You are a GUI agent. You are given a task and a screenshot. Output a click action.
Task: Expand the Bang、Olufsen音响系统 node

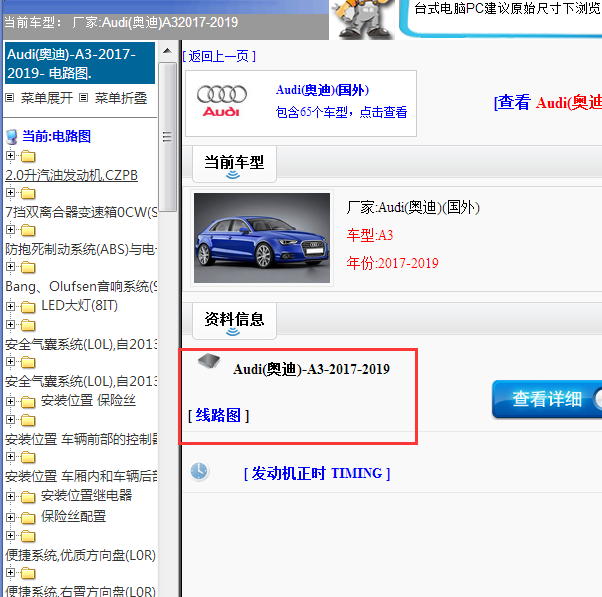coord(10,266)
